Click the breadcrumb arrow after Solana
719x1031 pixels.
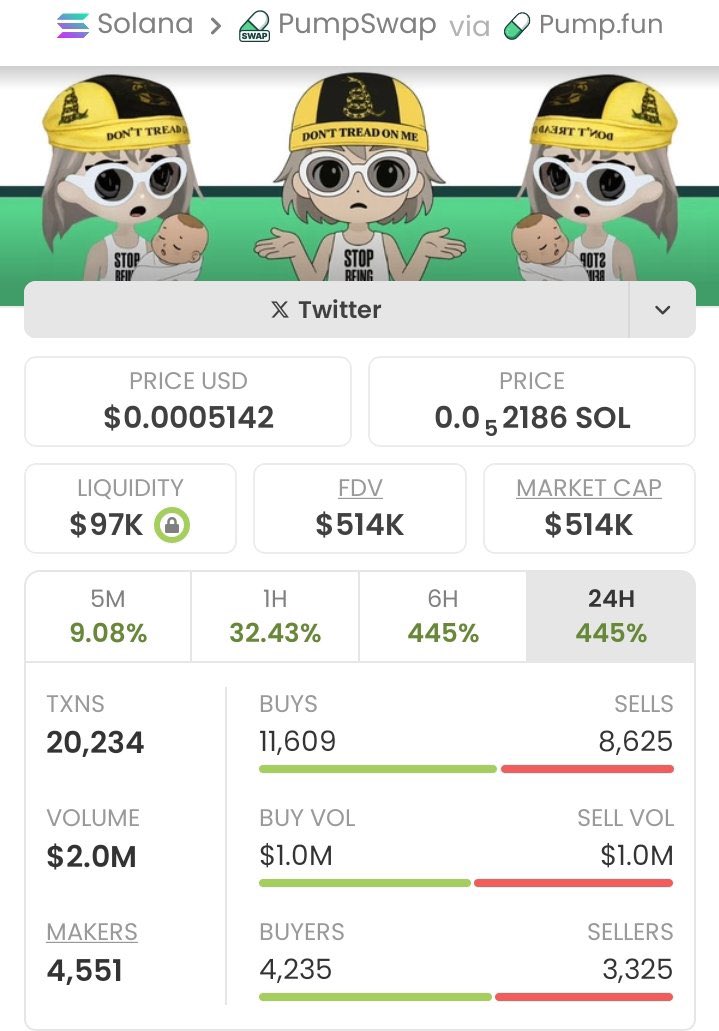(215, 26)
